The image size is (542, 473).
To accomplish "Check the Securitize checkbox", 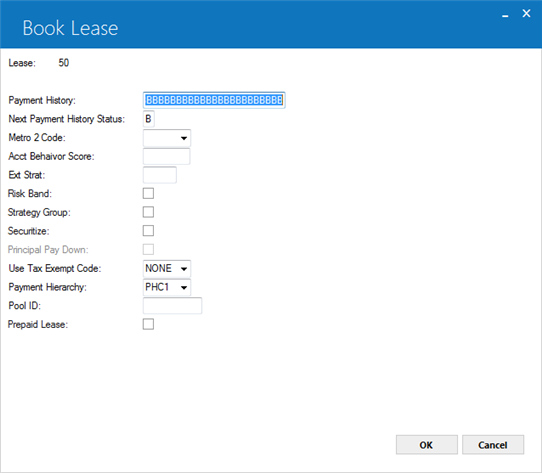I will pos(148,231).
